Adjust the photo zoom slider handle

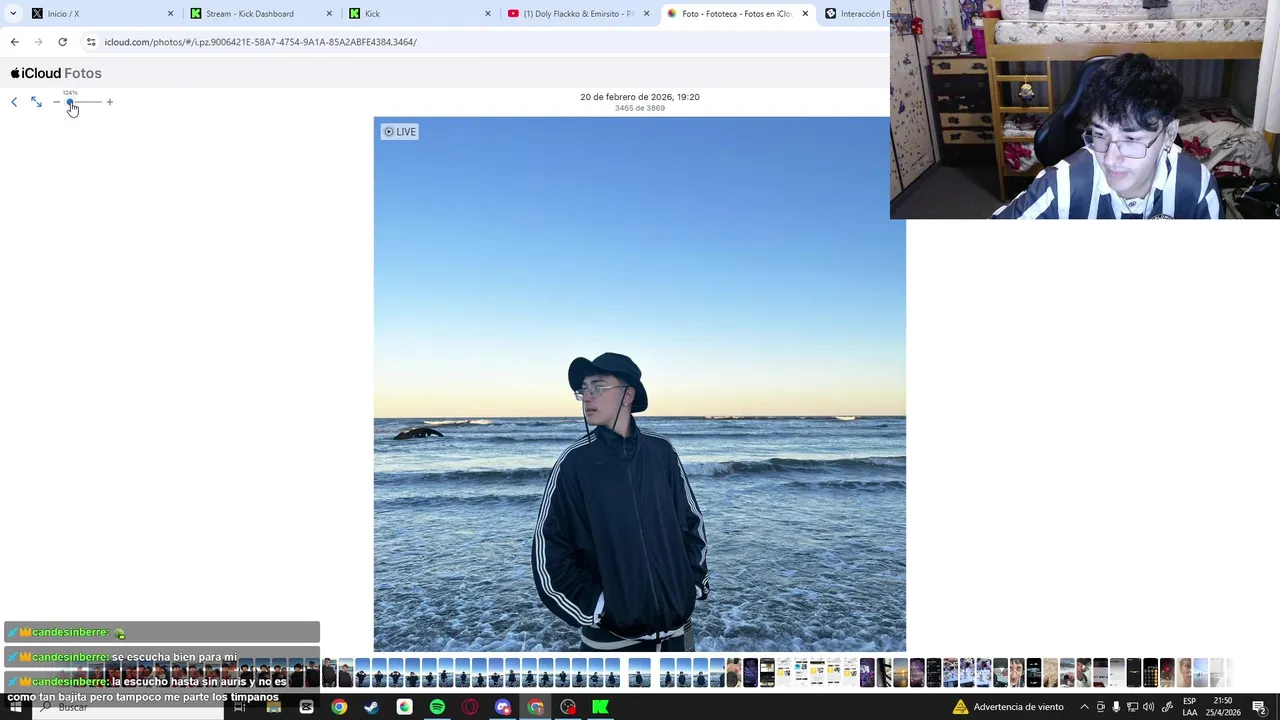[70, 102]
